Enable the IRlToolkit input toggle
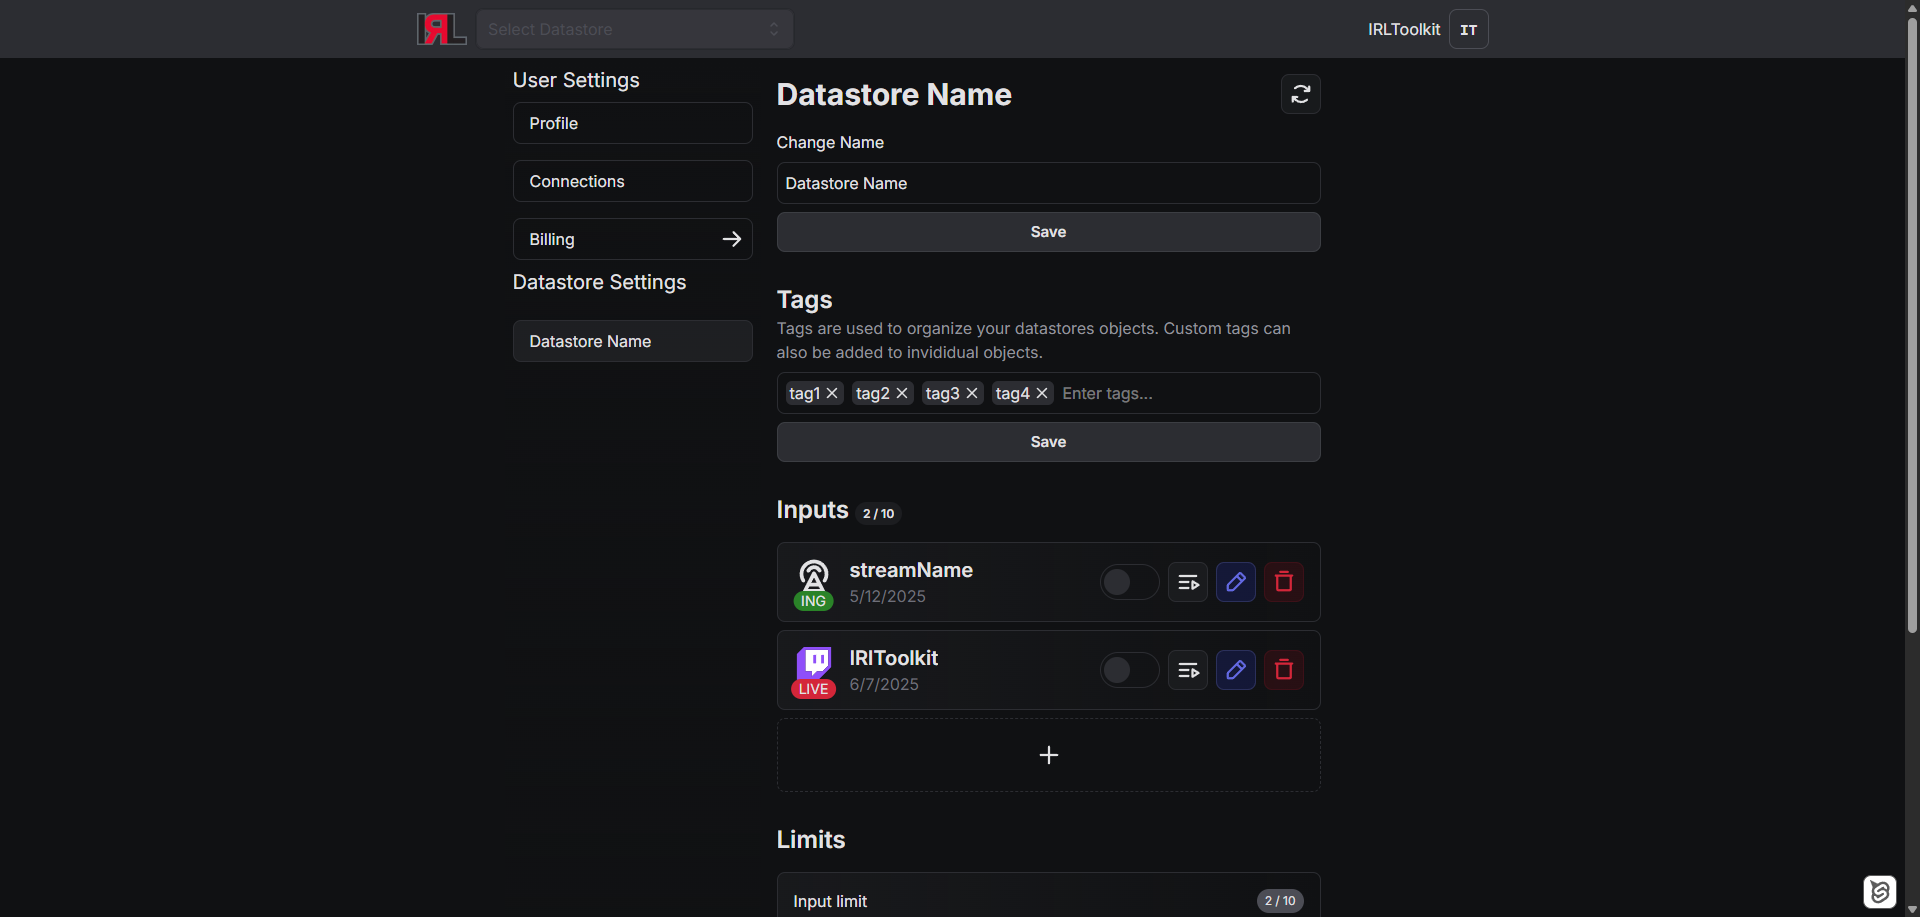The width and height of the screenshot is (1920, 917). tap(1129, 670)
